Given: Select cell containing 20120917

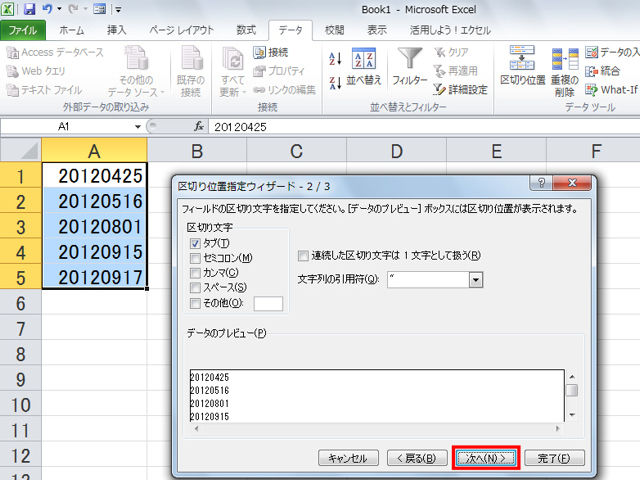Looking at the screenshot, I should tap(94, 276).
